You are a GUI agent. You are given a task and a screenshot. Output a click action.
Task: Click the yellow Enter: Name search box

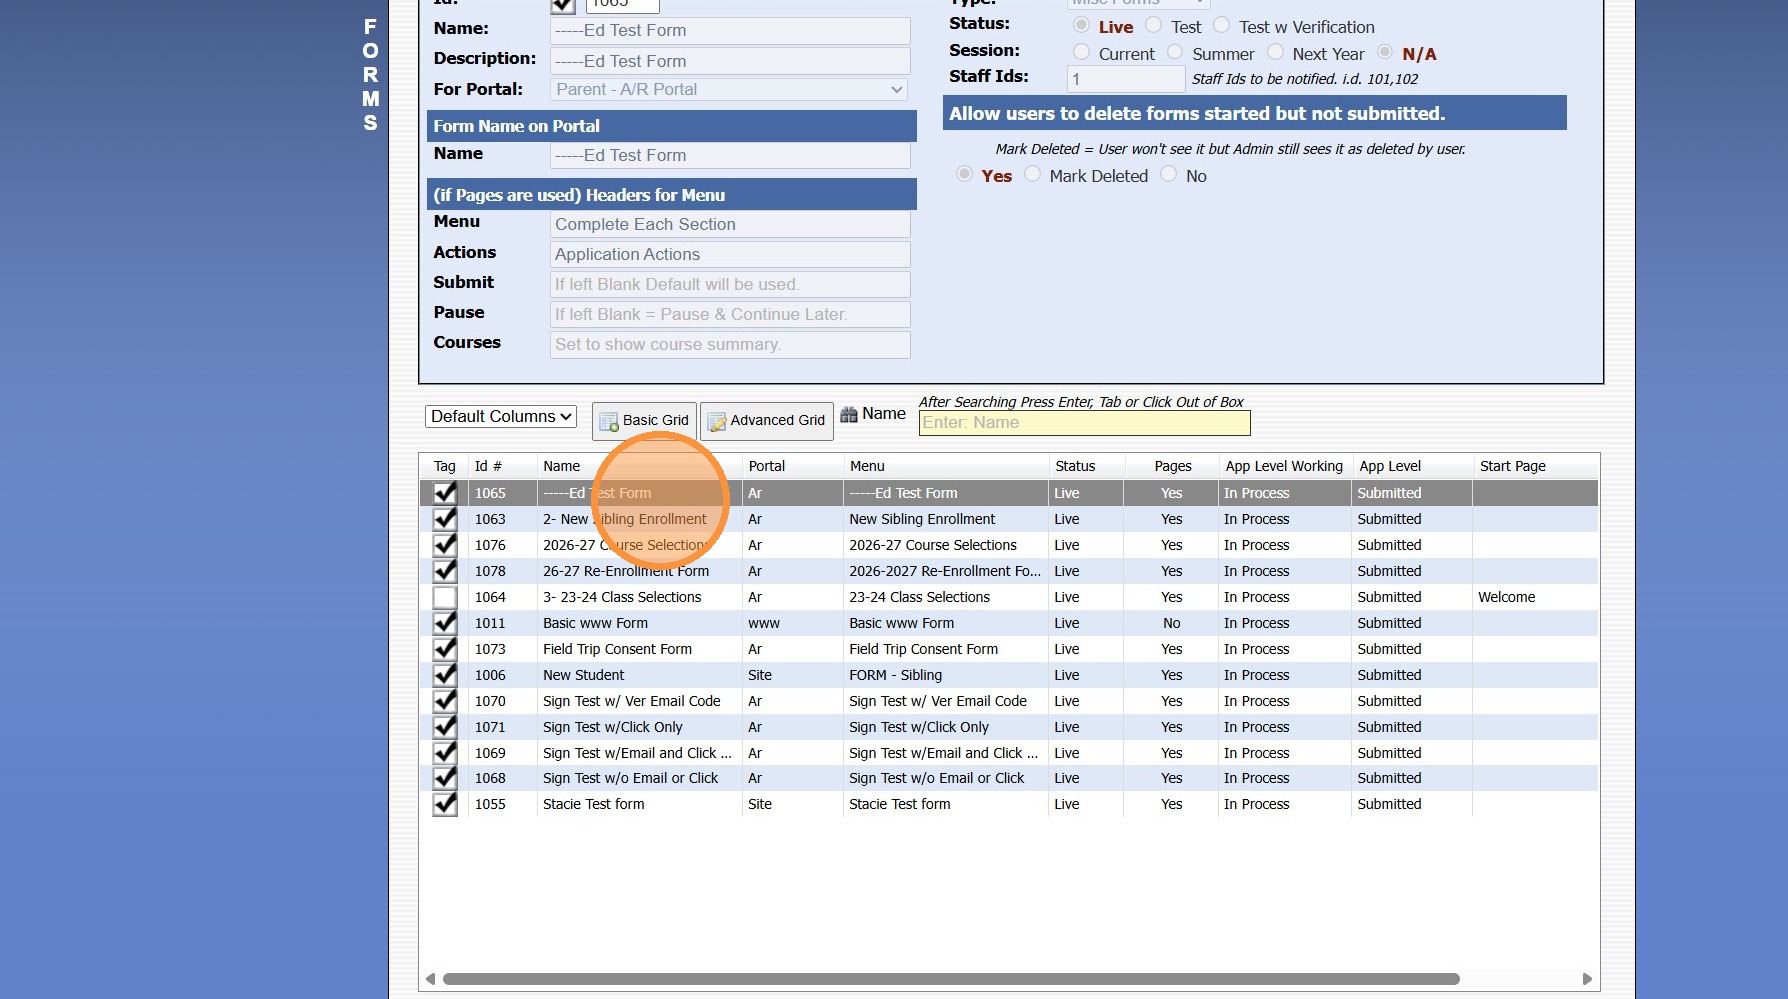1084,423
